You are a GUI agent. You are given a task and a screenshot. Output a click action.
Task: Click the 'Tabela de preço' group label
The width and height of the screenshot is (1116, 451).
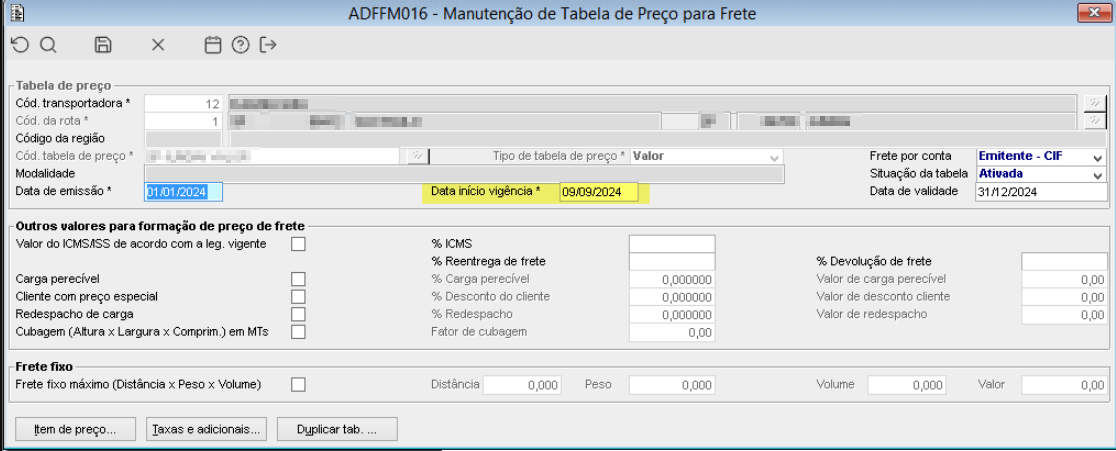(x=64, y=85)
